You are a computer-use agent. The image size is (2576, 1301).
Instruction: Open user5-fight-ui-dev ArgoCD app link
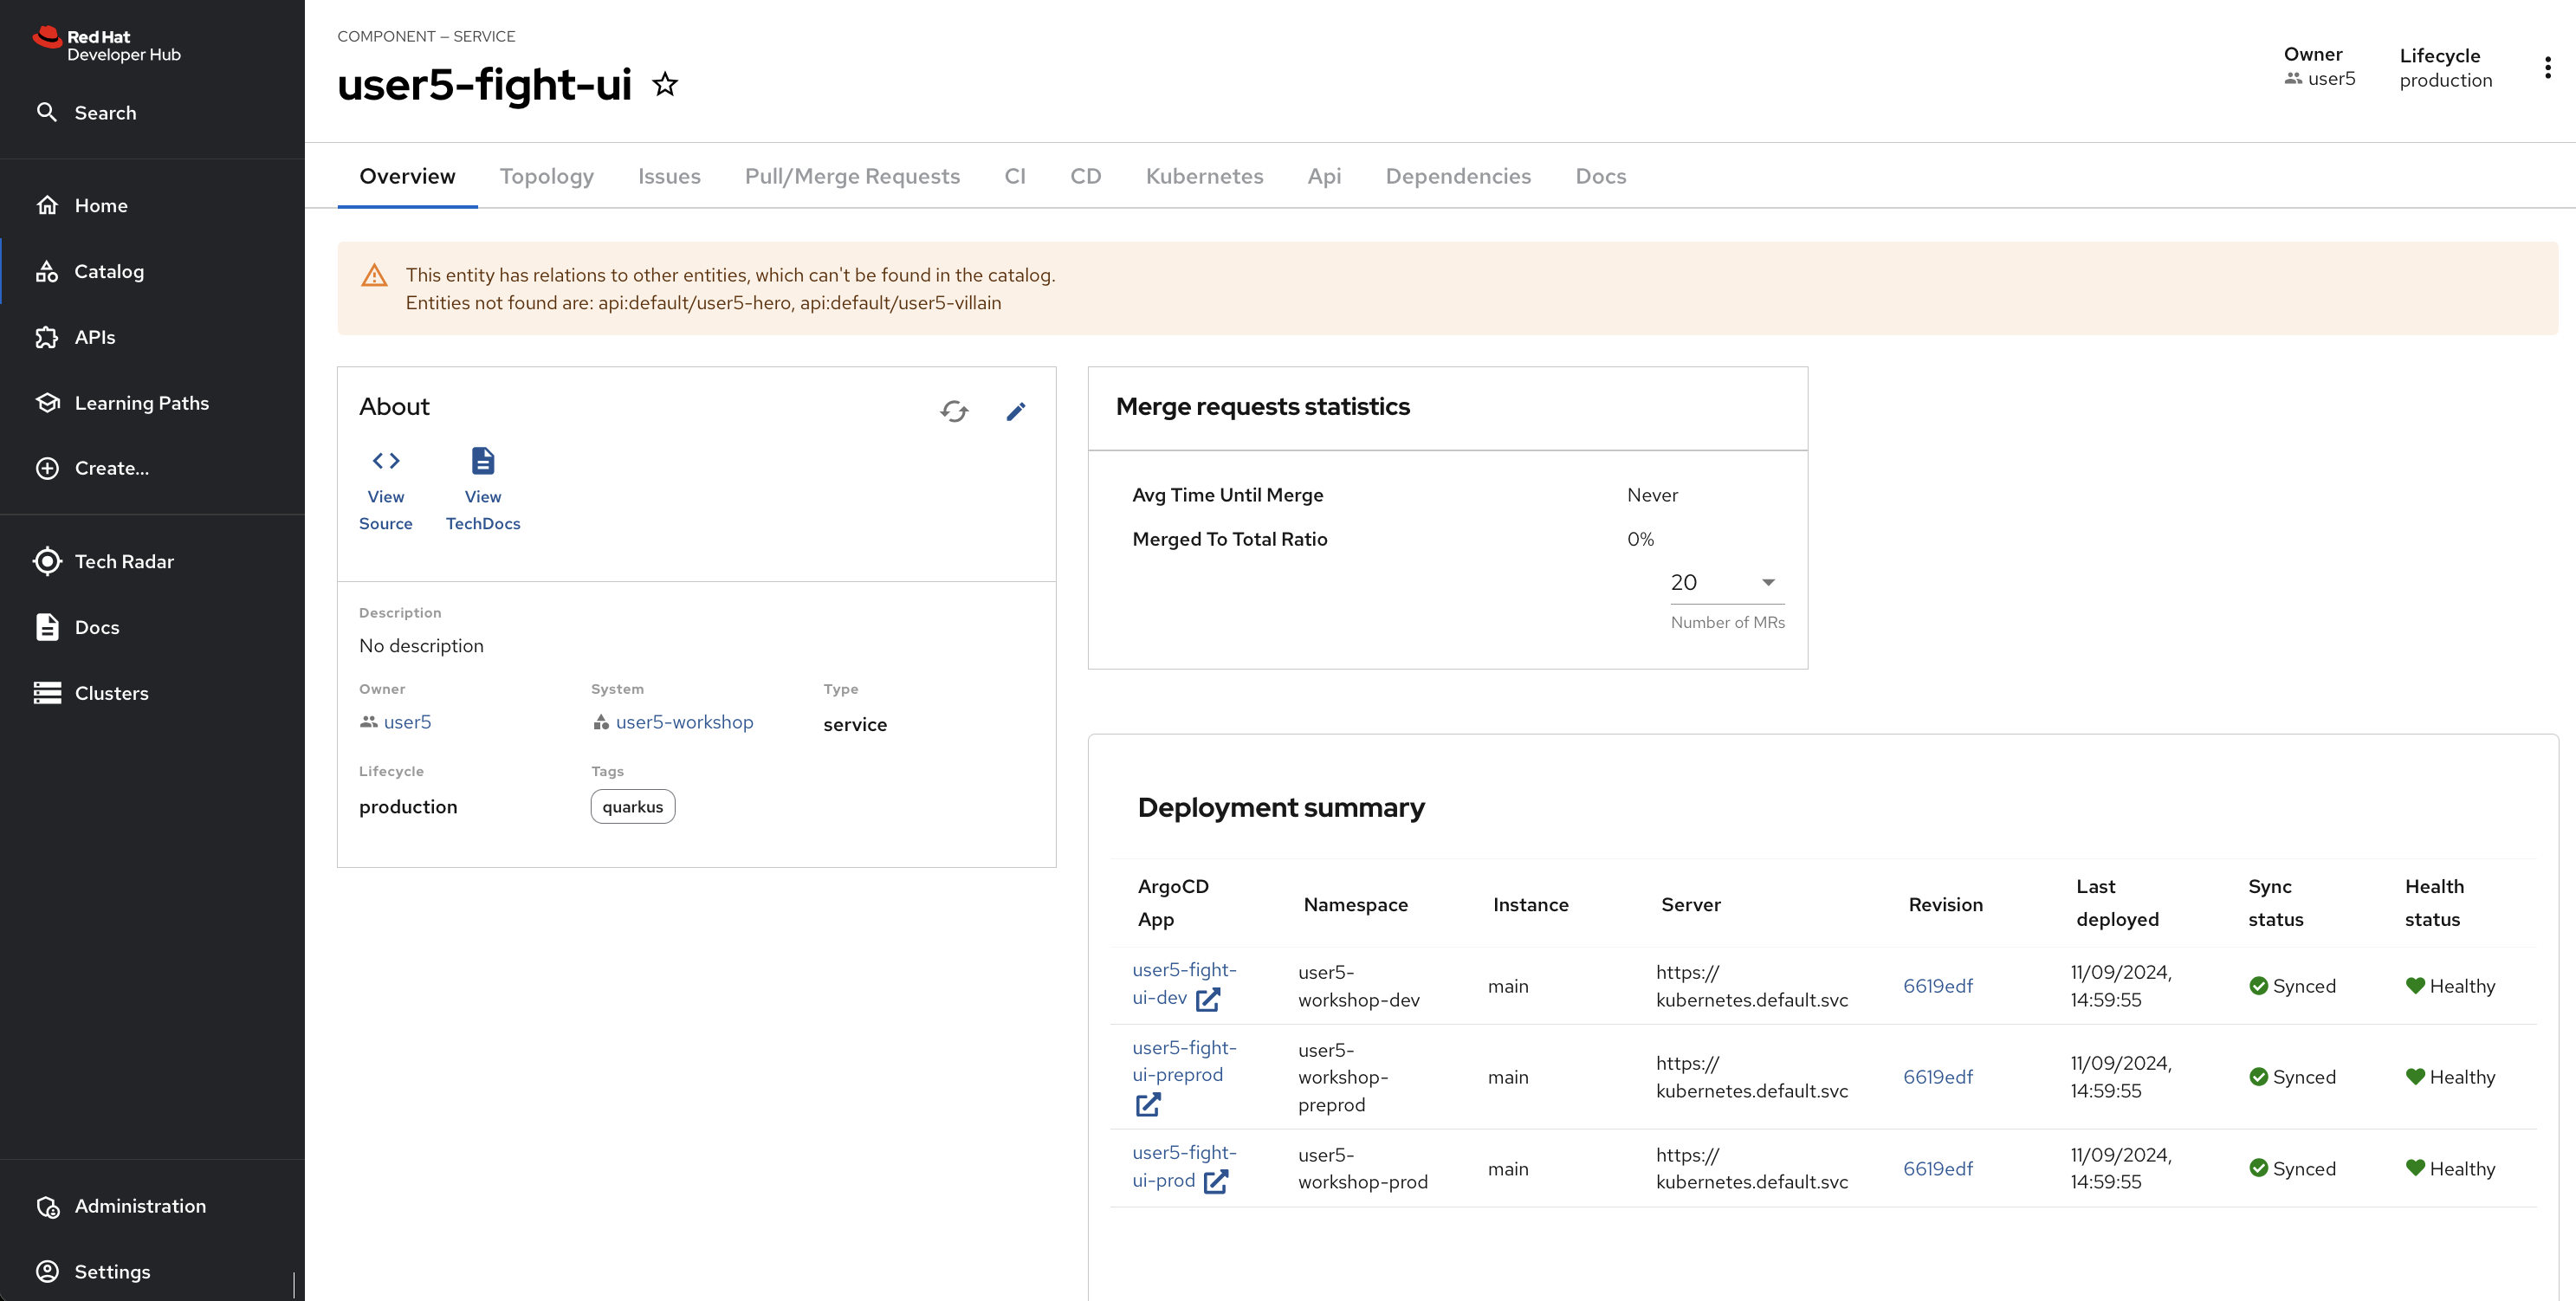pos(1184,984)
